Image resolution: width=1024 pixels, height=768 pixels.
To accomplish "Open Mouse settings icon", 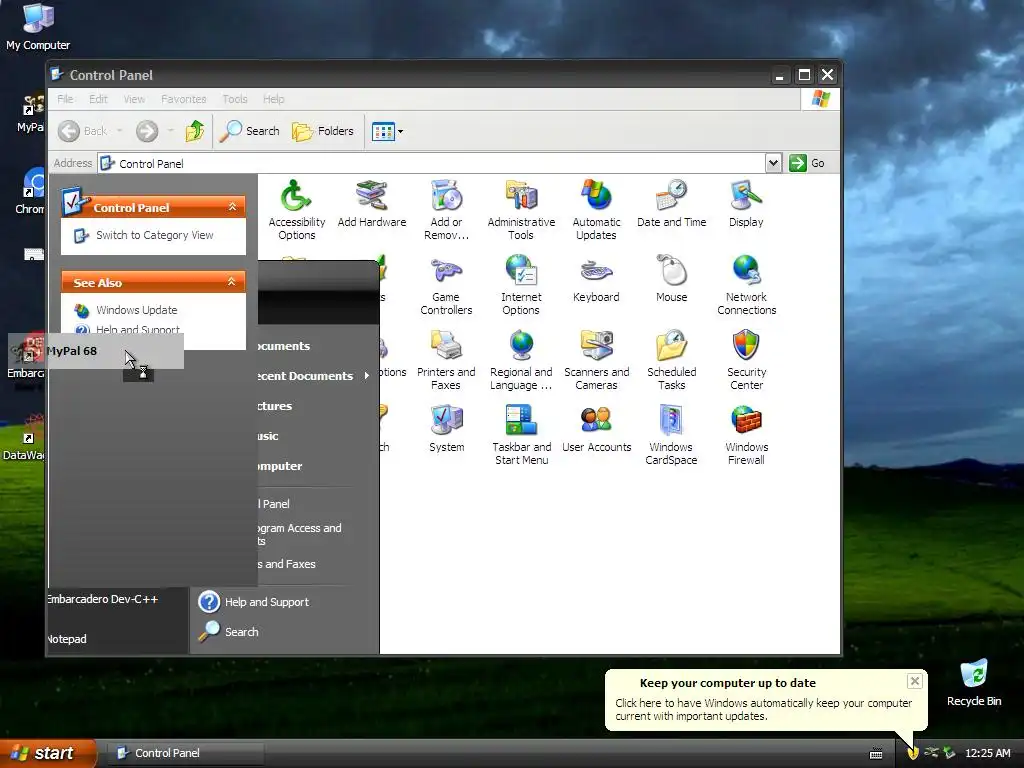I will 671,278.
